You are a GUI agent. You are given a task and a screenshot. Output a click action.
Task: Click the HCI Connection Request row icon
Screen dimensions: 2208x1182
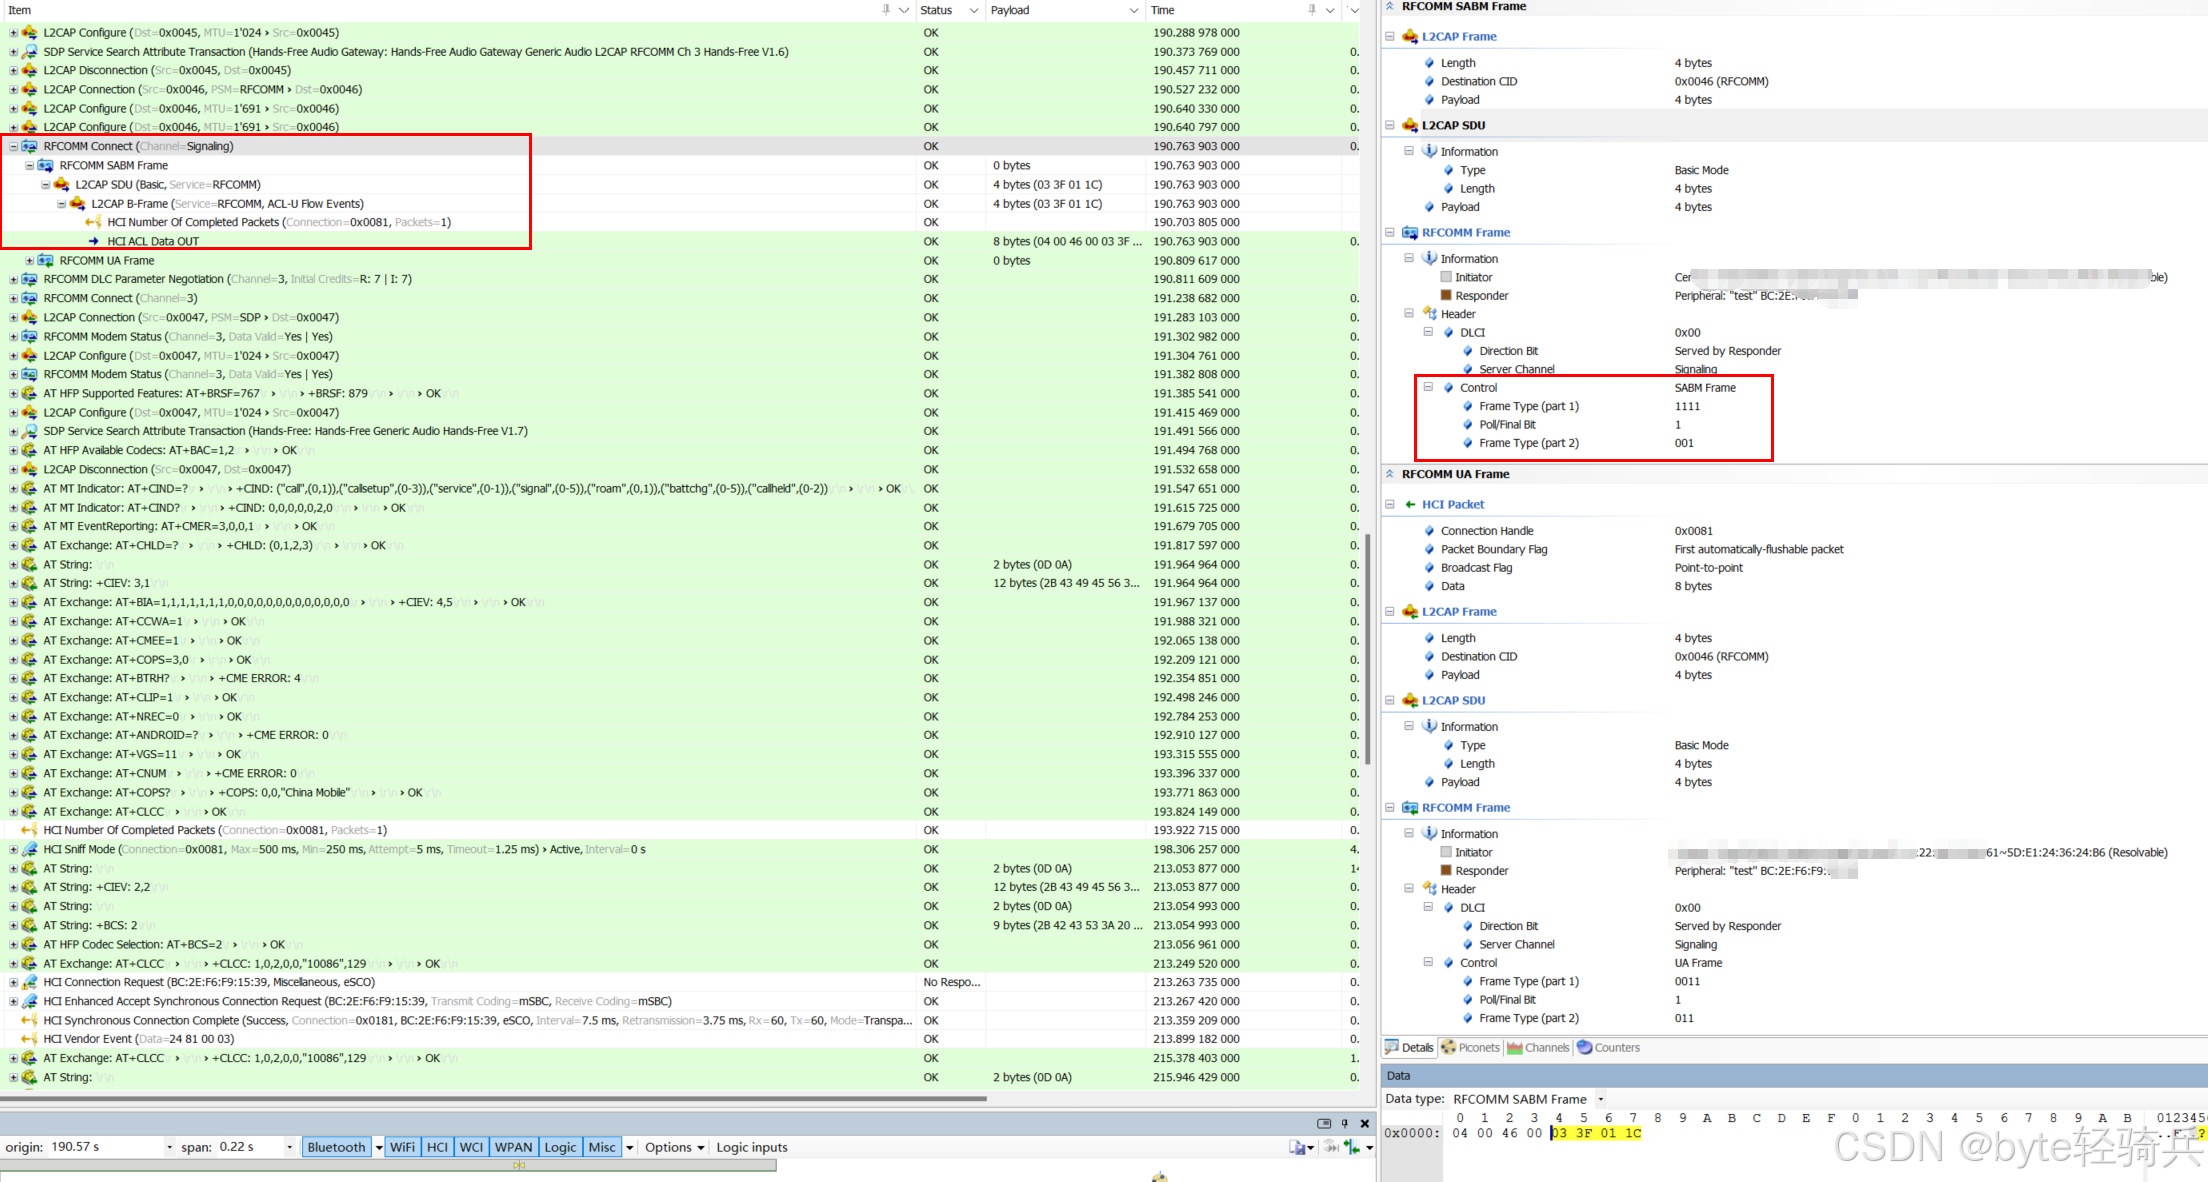30,982
